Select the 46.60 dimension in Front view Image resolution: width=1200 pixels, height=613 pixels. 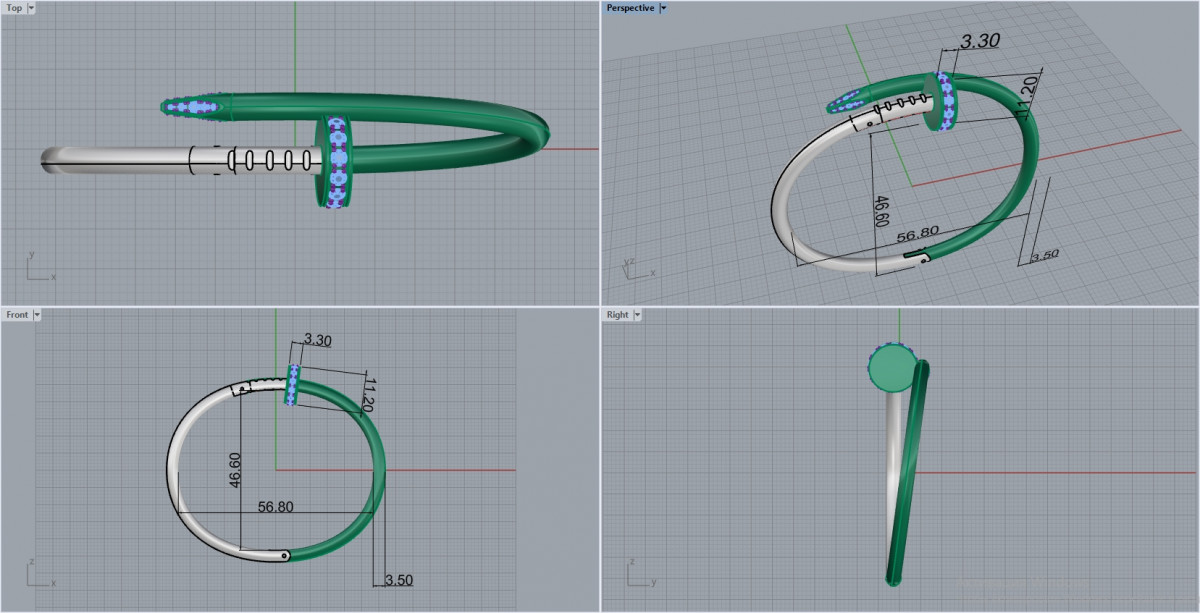coord(235,468)
